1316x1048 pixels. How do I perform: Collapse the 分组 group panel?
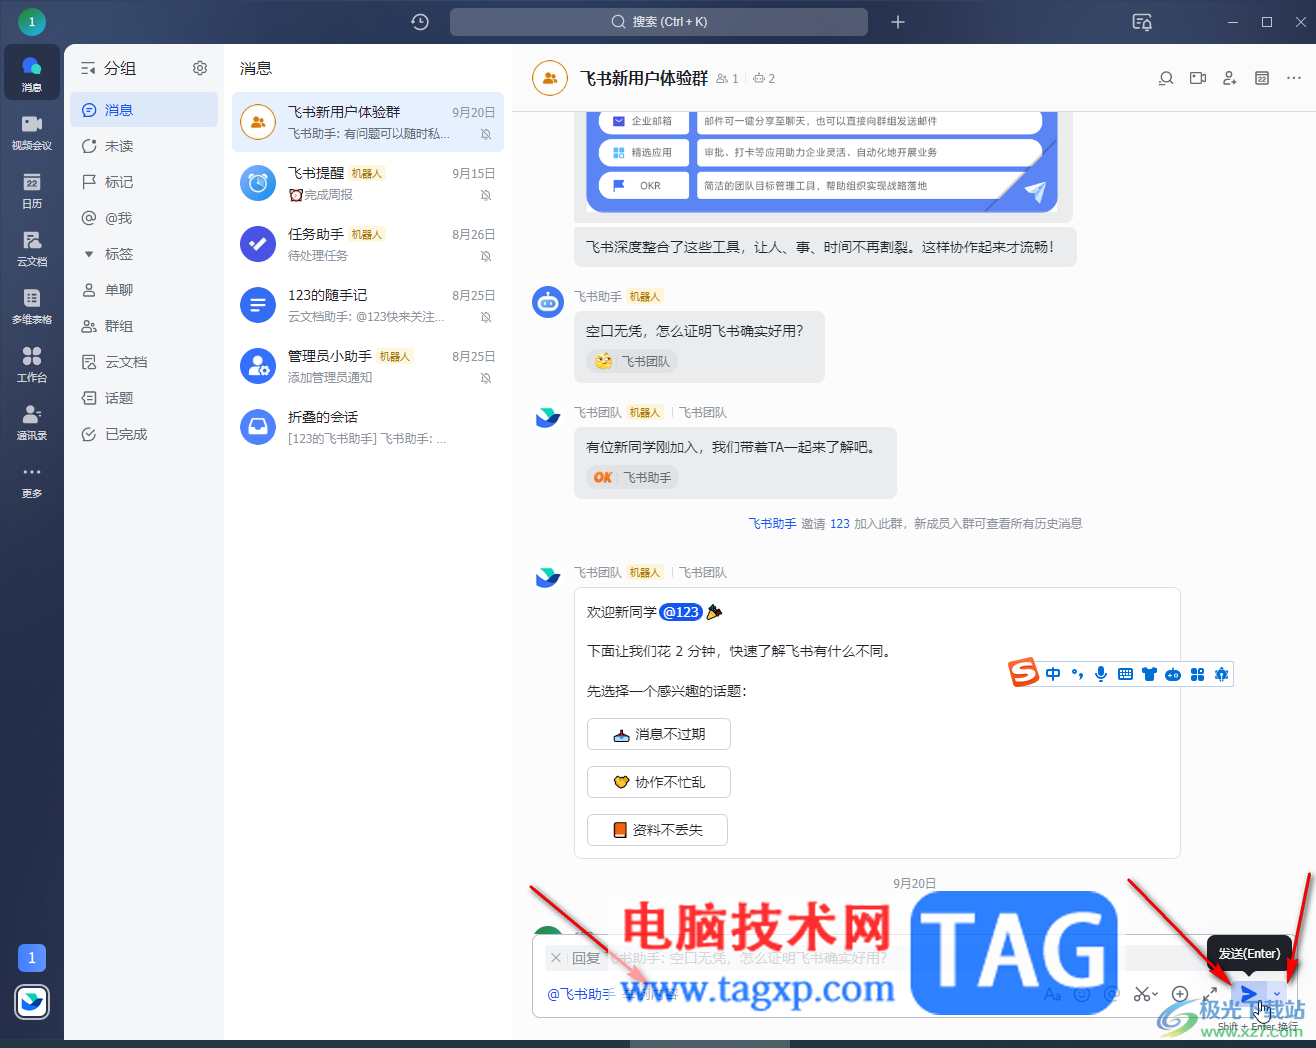point(88,68)
